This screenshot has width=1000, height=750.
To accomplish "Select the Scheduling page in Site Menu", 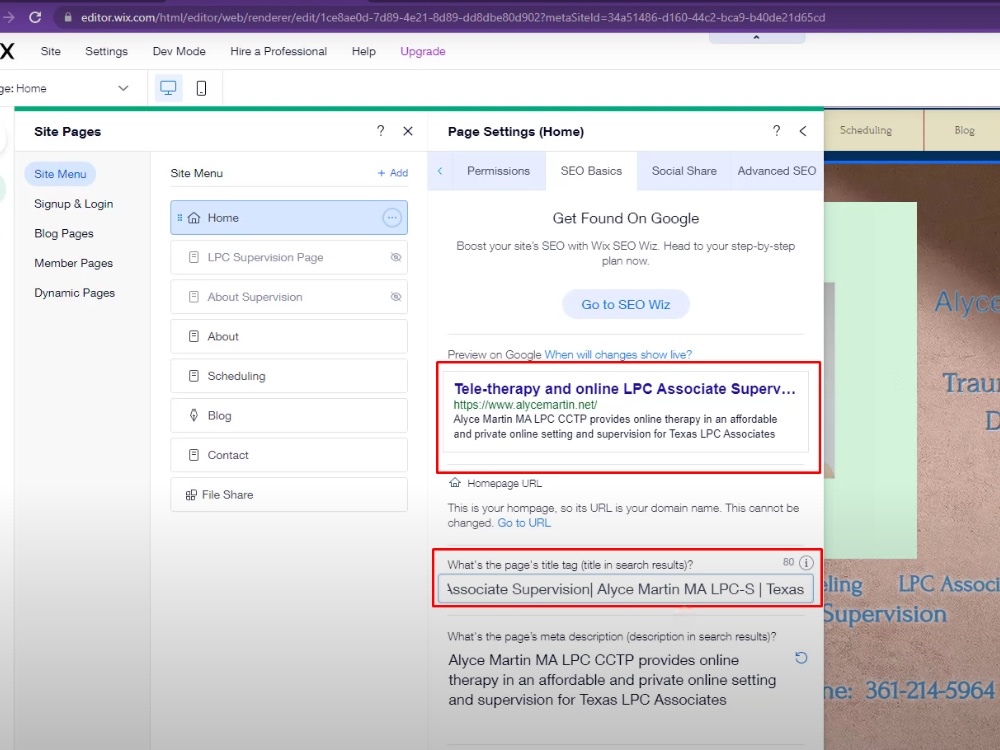I will tap(289, 376).
